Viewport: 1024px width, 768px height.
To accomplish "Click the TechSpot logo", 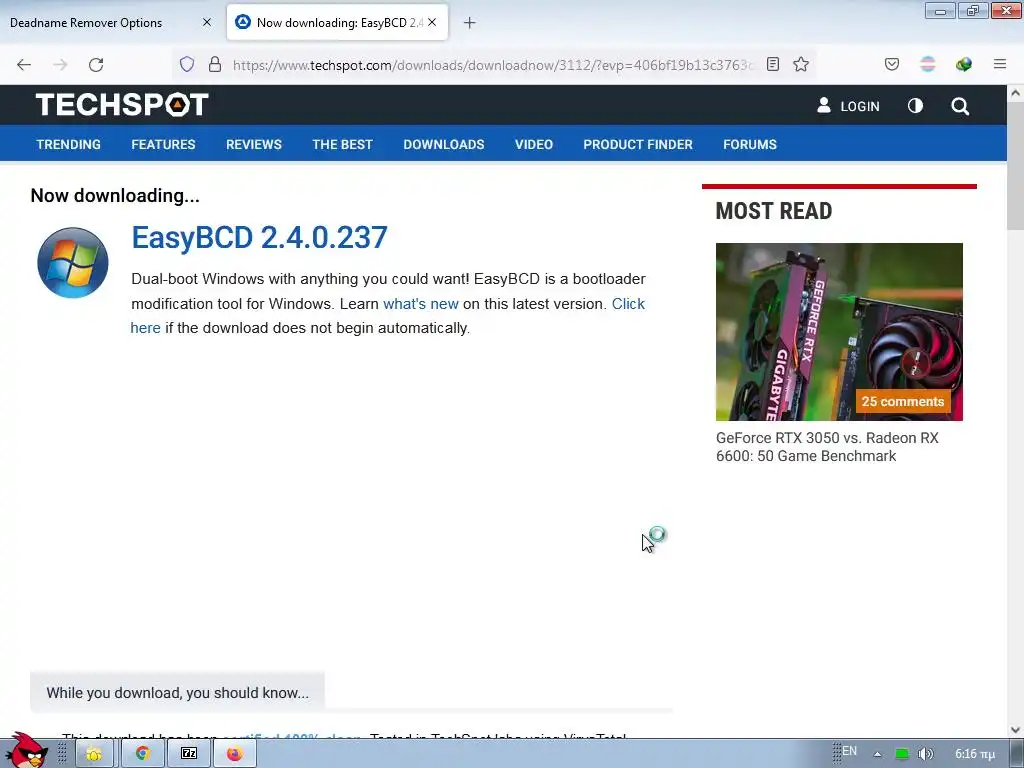I will tap(122, 104).
